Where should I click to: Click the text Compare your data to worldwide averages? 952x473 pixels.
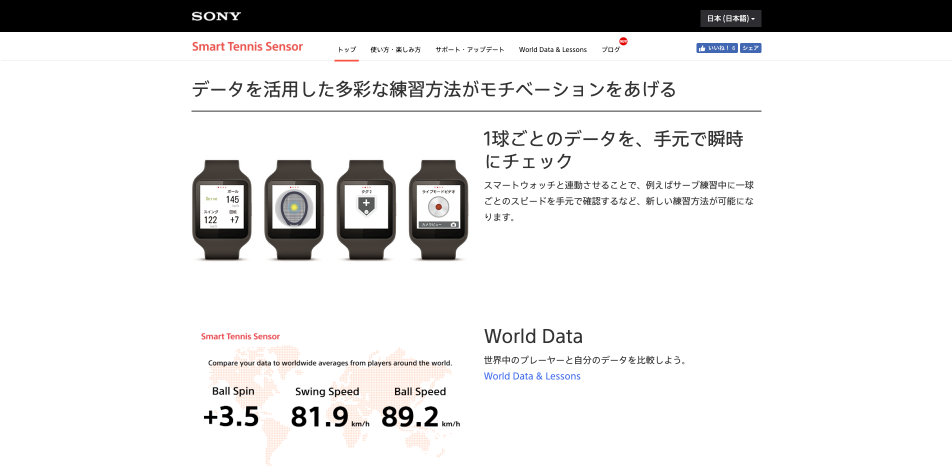coord(330,363)
